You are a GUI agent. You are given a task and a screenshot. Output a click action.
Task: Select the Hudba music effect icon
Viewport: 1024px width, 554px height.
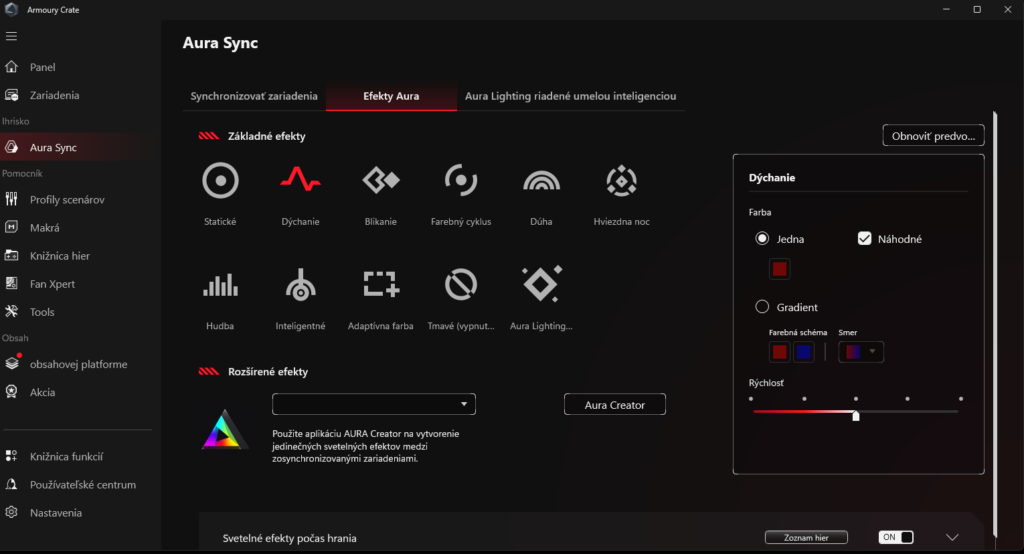[220, 285]
